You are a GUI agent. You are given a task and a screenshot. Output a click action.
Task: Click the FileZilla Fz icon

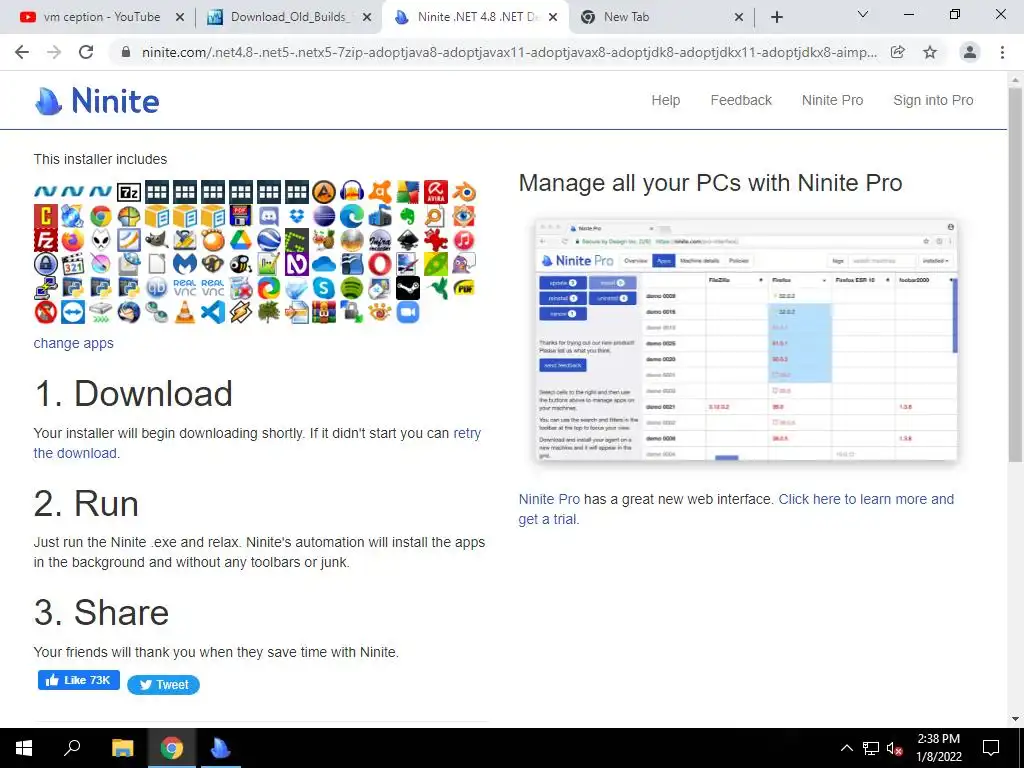(46, 240)
